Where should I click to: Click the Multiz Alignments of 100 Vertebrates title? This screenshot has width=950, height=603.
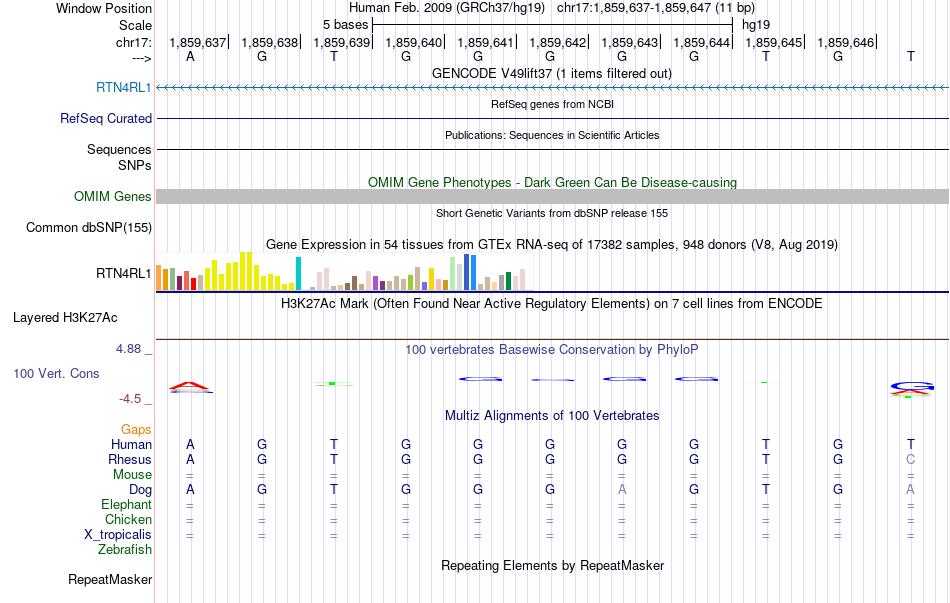552,415
